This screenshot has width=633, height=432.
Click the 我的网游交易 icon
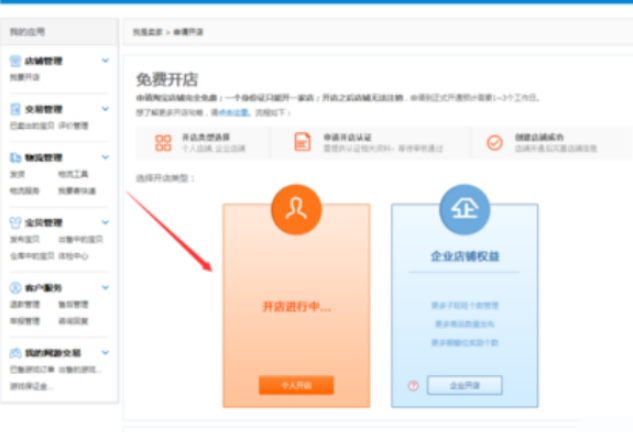pyautogui.click(x=16, y=353)
